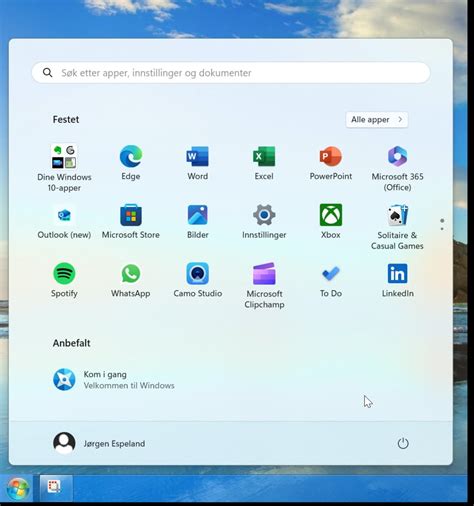Click the magnifier search icon
Screen dimensions: 474x506
48,73
